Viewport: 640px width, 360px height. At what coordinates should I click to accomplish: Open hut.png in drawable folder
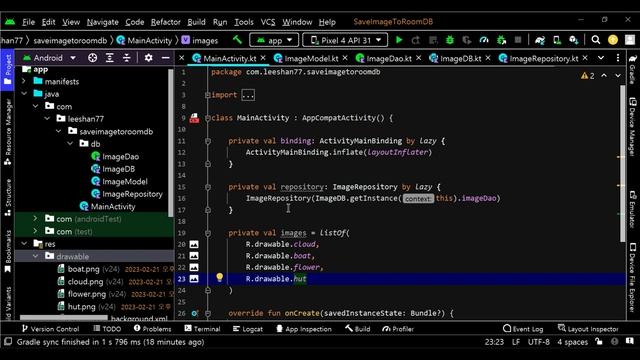[x=81, y=307]
